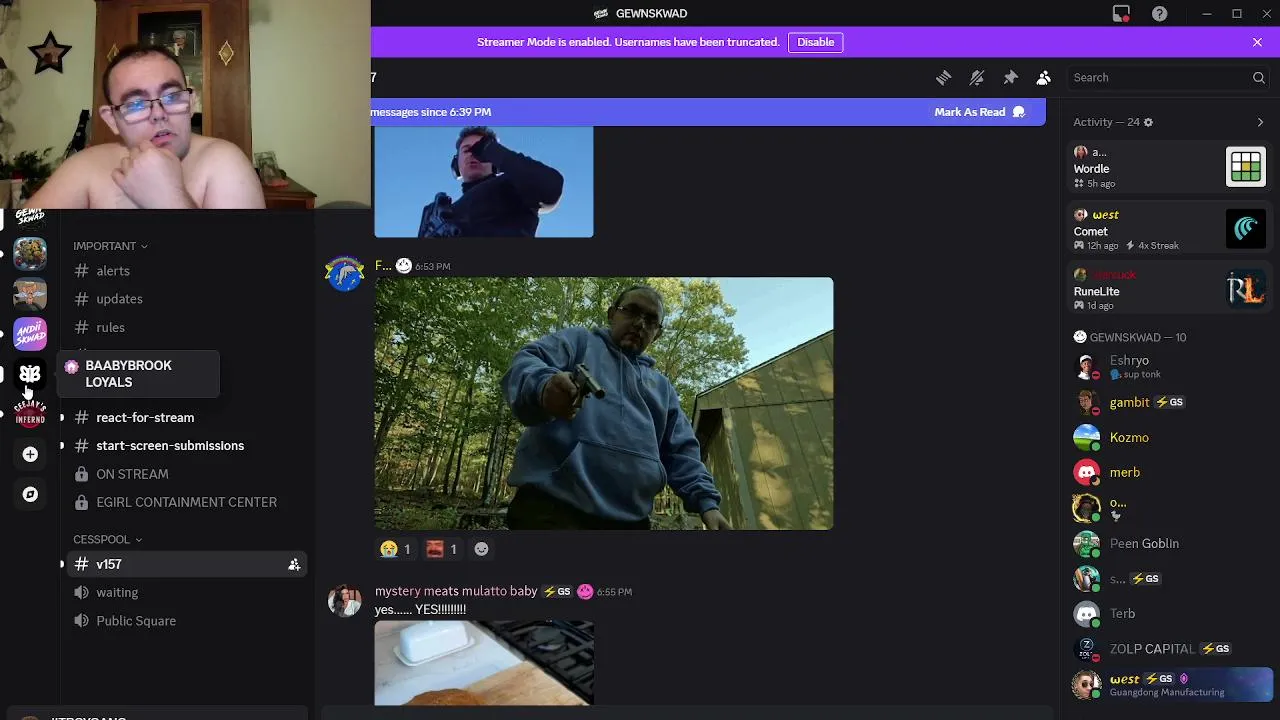
Task: Click the add reaction smiley button
Action: click(481, 549)
